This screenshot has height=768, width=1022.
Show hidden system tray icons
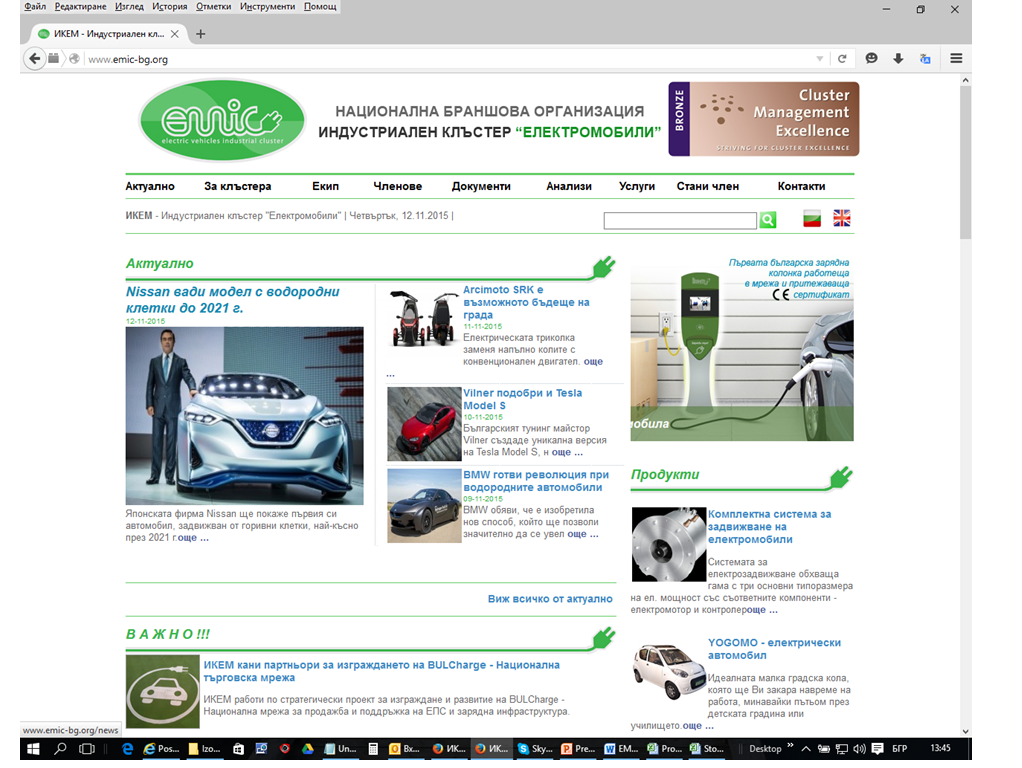(x=806, y=748)
